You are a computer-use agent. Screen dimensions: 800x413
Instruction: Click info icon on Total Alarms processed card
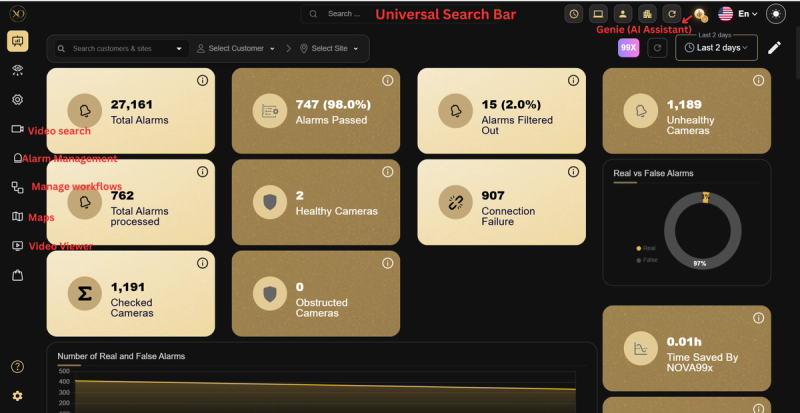click(203, 172)
